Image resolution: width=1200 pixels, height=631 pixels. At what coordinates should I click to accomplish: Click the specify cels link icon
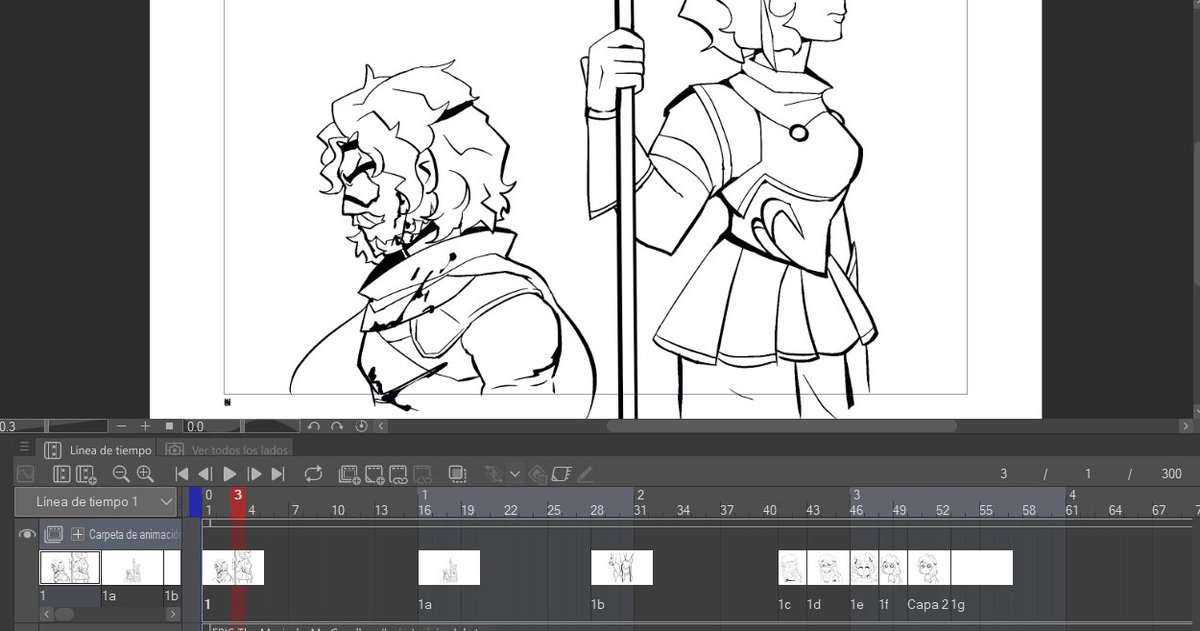[x=398, y=474]
